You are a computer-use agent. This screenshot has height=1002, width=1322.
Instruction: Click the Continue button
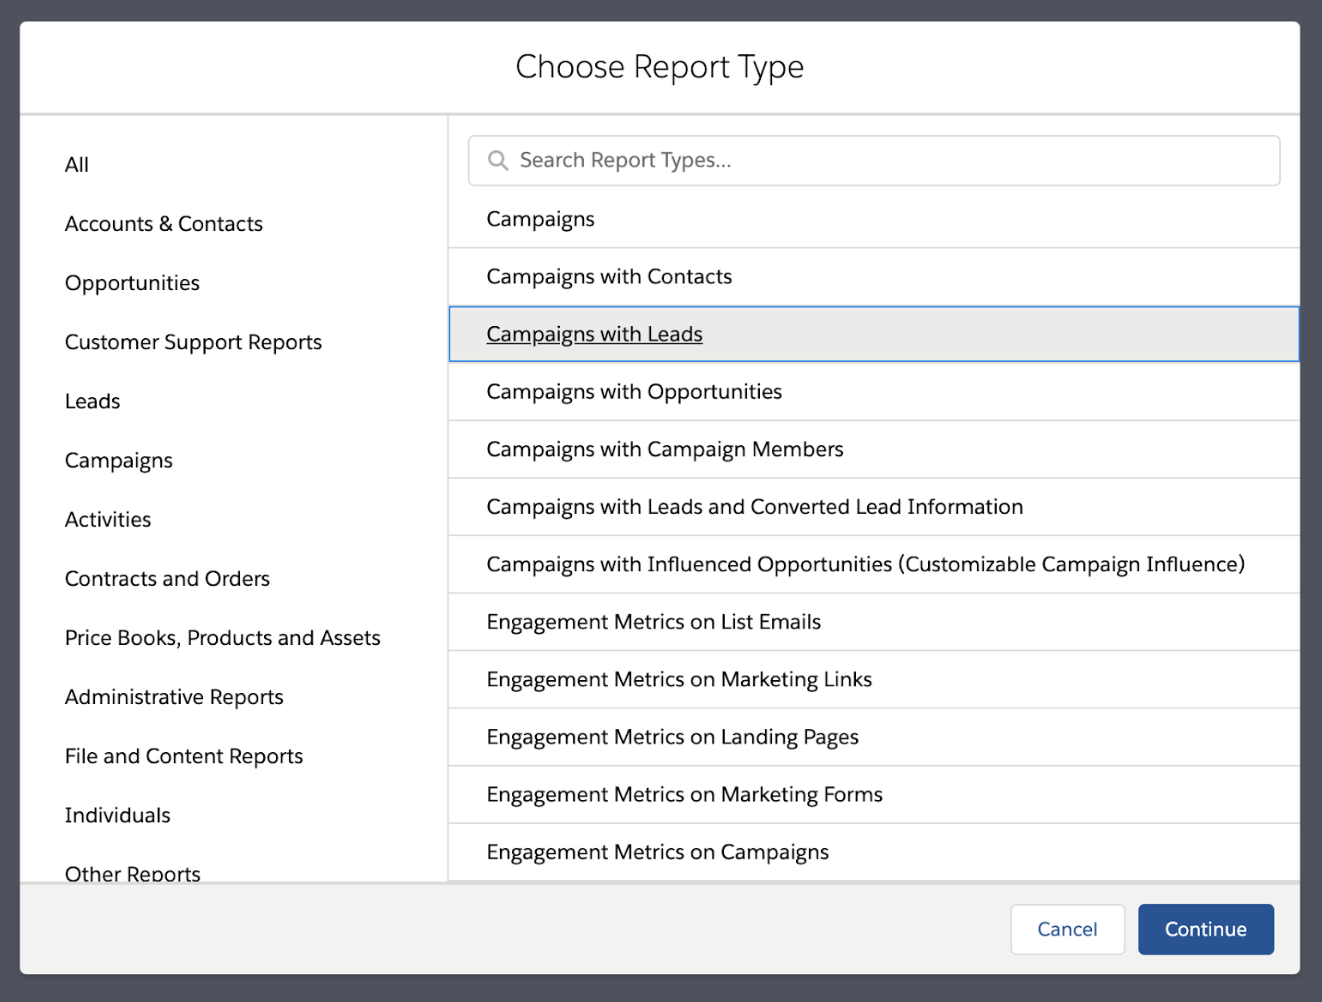pyautogui.click(x=1206, y=929)
